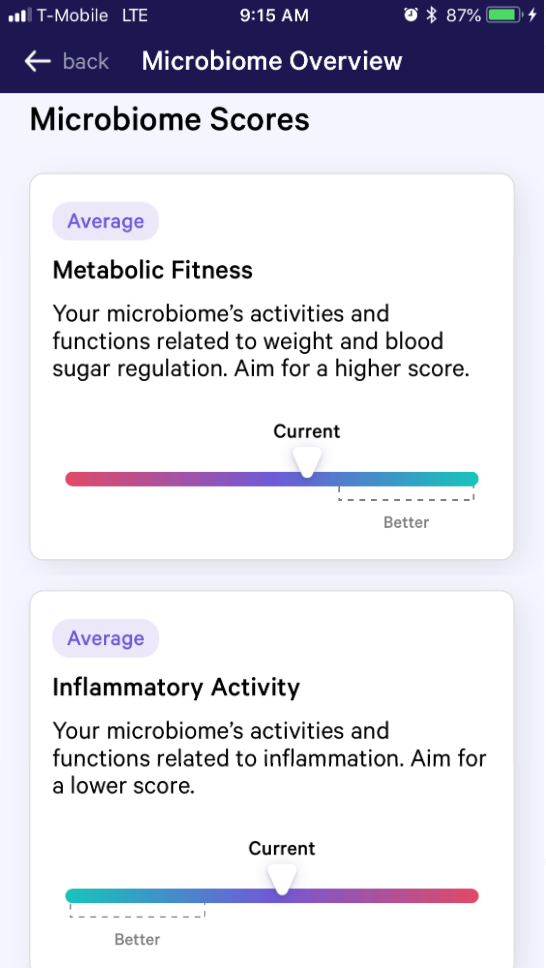Tap the Inflammatory Activity current score marker
This screenshot has height=968, width=546.
pyautogui.click(x=282, y=880)
